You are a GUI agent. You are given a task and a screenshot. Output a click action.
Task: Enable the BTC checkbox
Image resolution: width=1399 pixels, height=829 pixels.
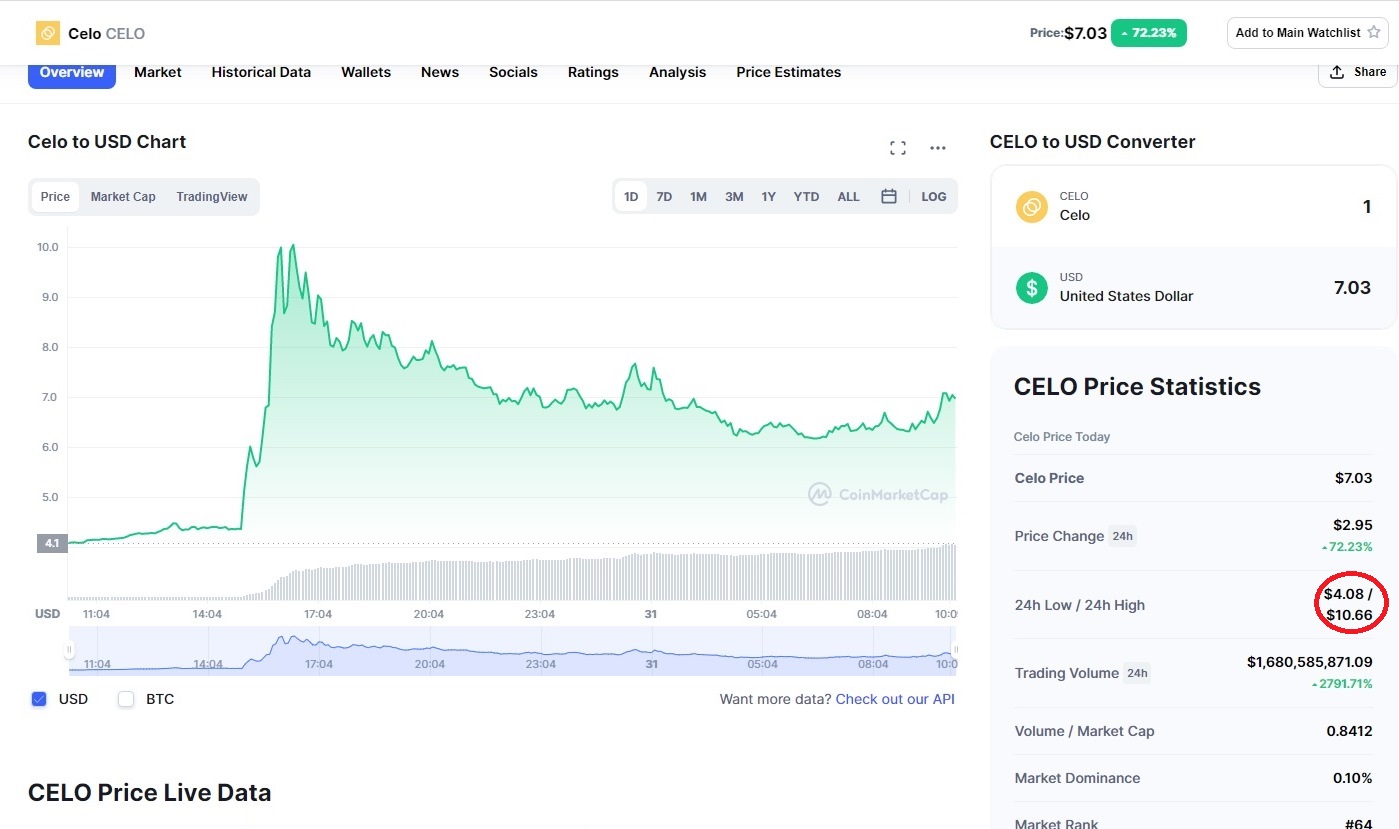point(126,699)
